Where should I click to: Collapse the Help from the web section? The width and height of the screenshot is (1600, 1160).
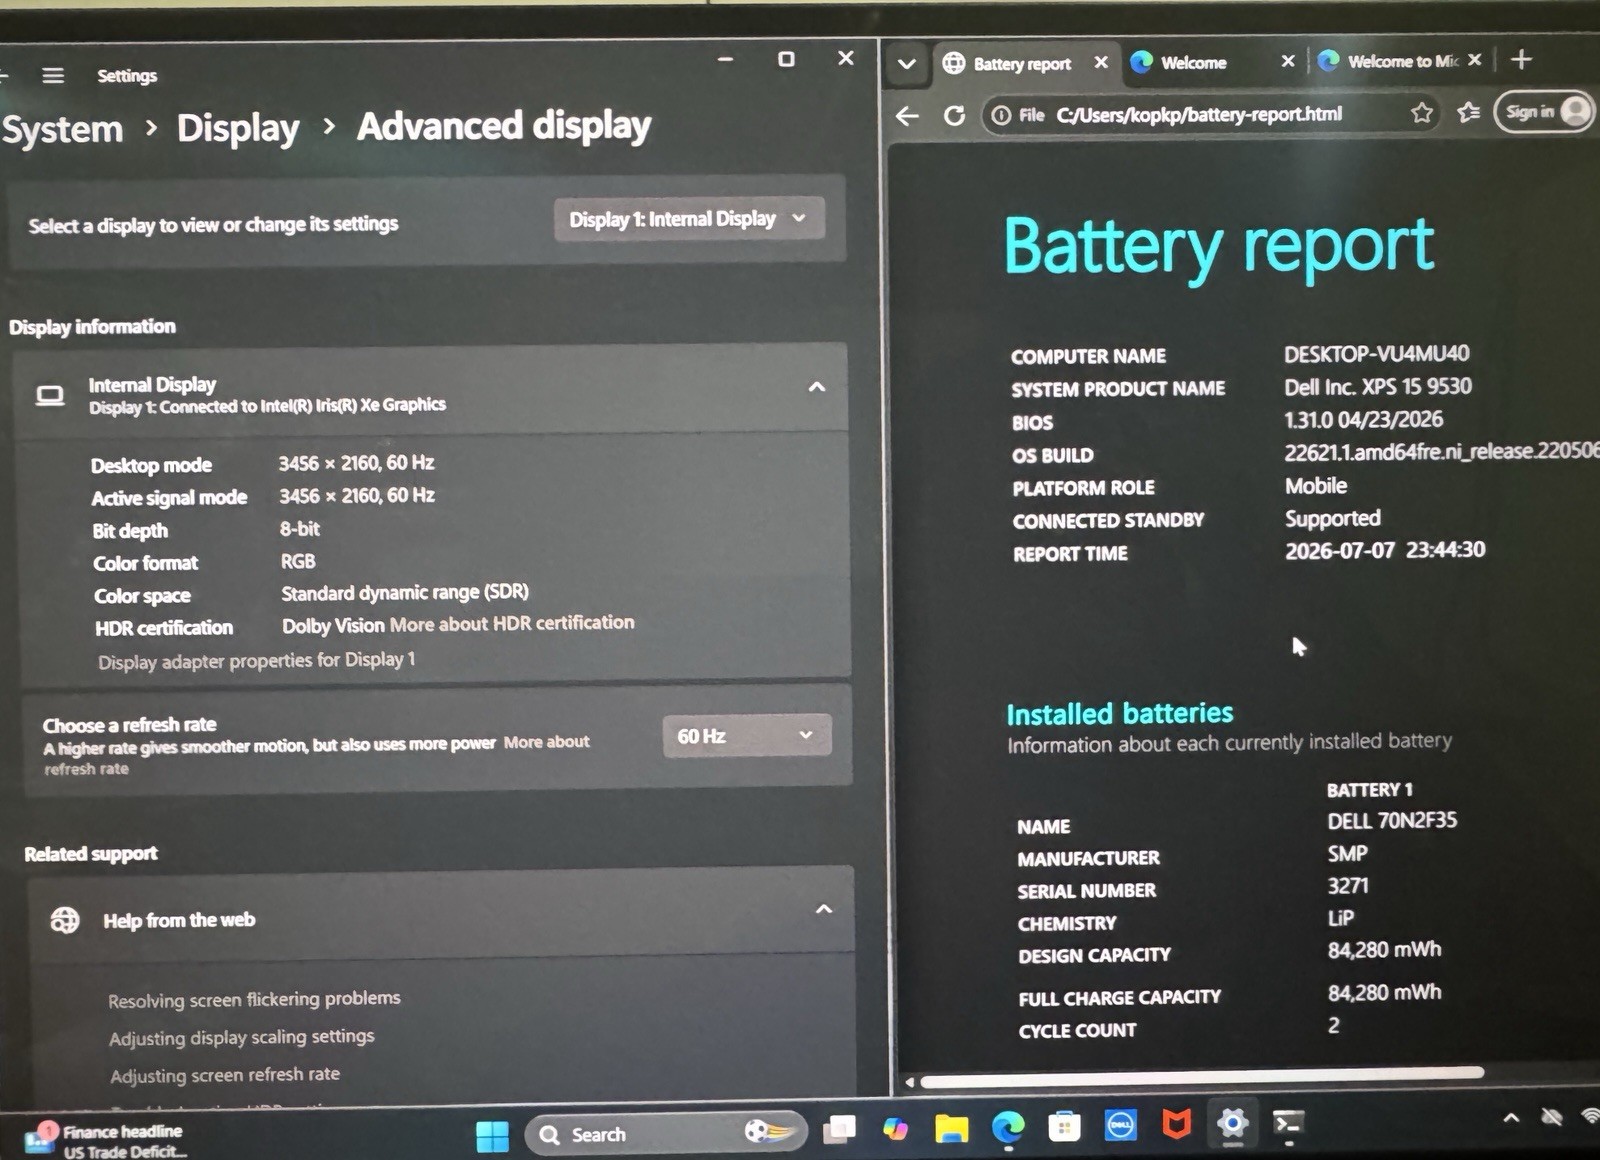pos(823,909)
